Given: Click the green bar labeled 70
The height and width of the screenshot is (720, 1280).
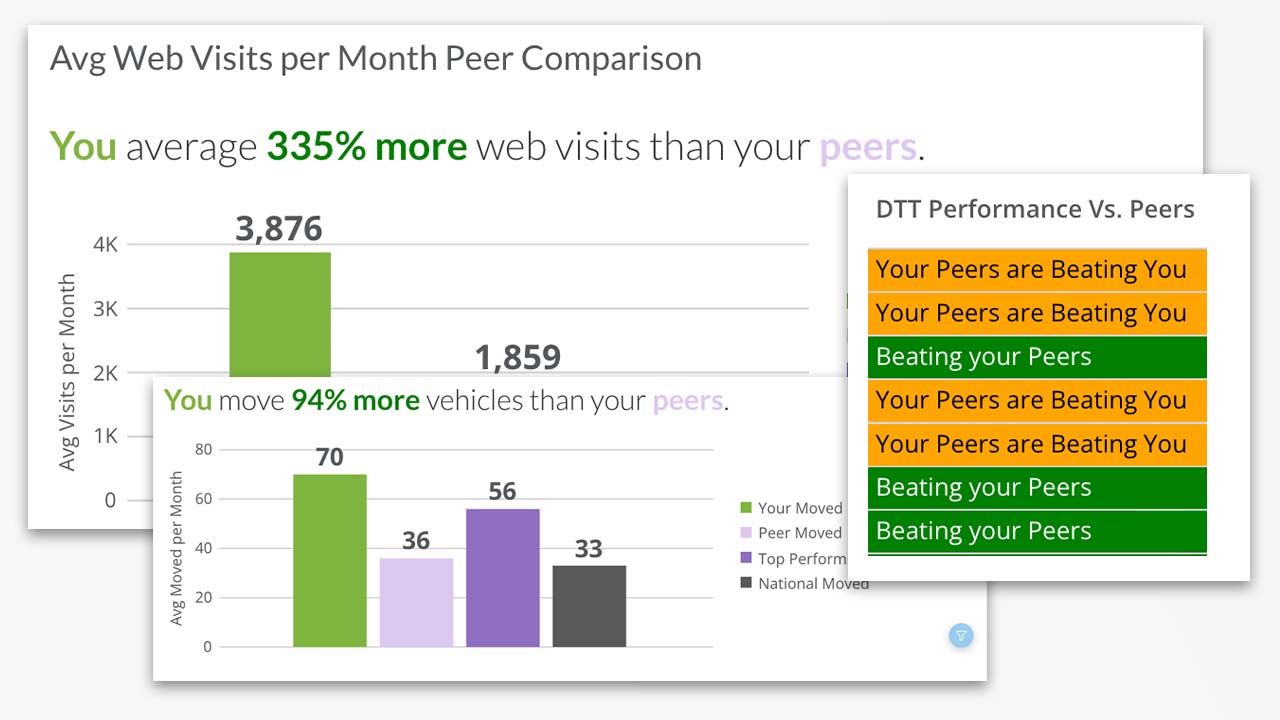Looking at the screenshot, I should pyautogui.click(x=330, y=560).
